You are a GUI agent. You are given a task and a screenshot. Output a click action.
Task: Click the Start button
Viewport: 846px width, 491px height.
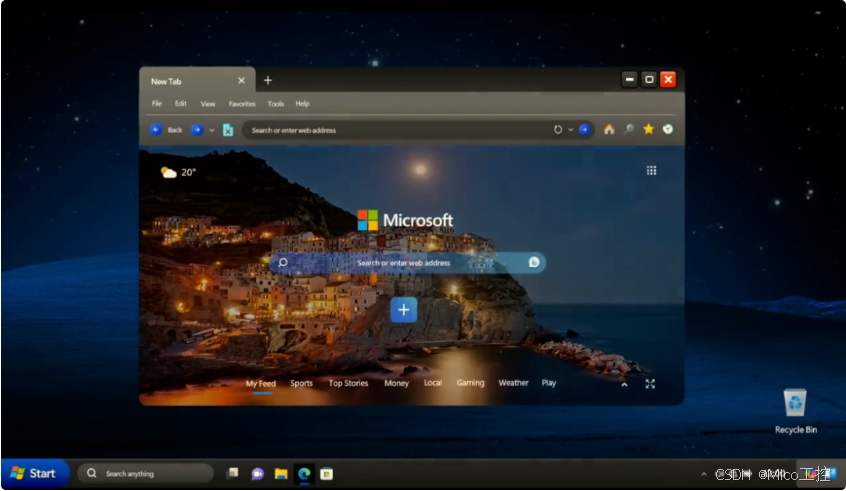point(35,474)
